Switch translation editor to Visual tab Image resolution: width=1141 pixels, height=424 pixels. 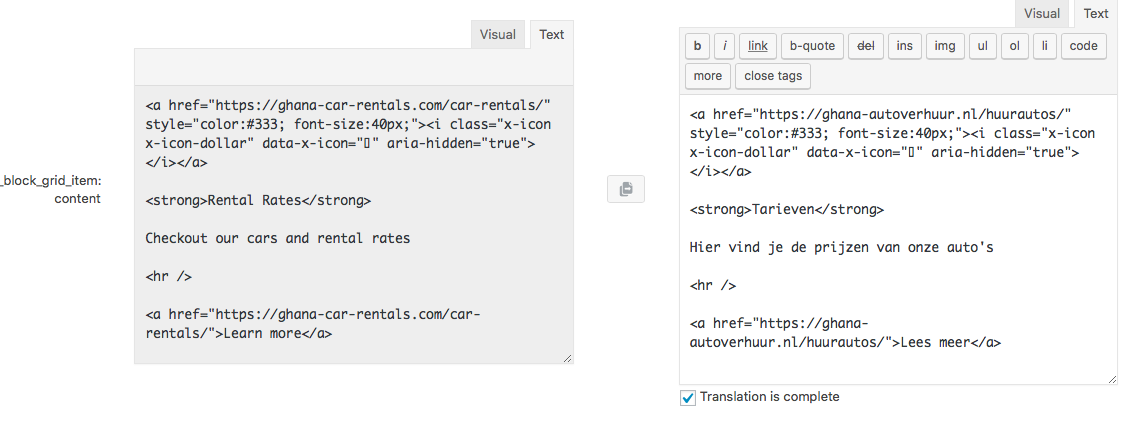tap(1041, 13)
